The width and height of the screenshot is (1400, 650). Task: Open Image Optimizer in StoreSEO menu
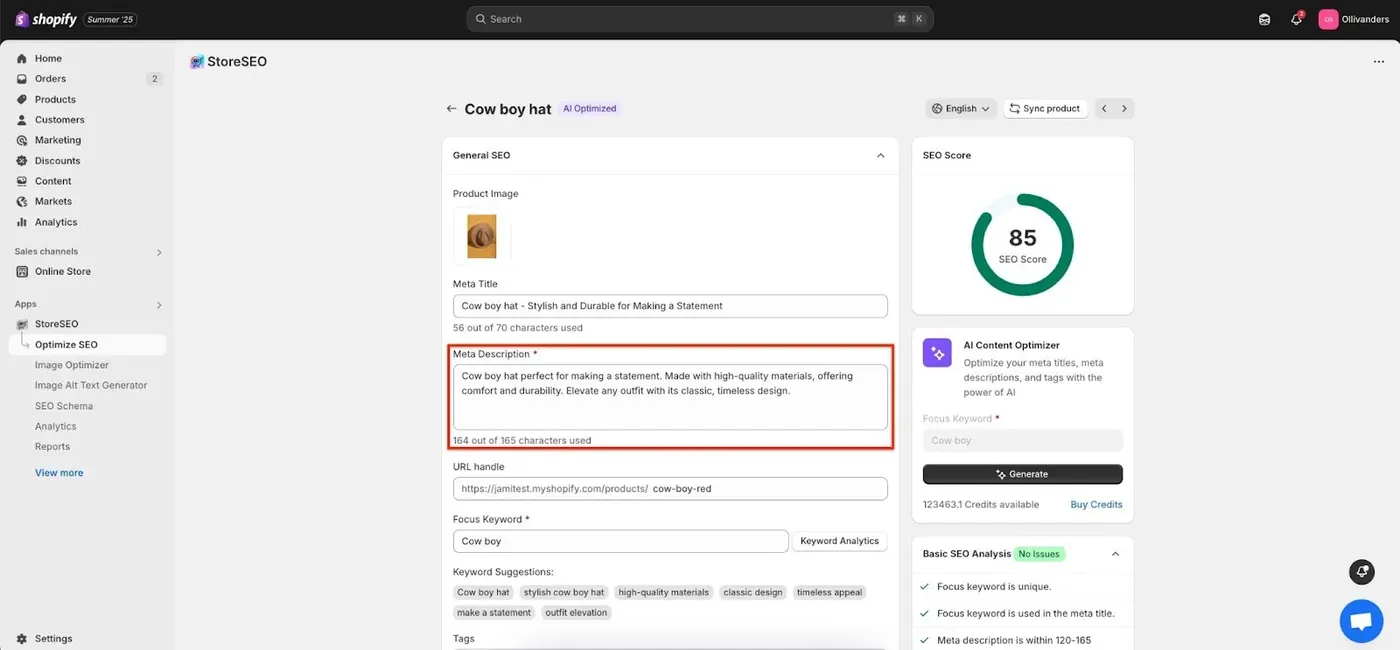click(x=72, y=365)
